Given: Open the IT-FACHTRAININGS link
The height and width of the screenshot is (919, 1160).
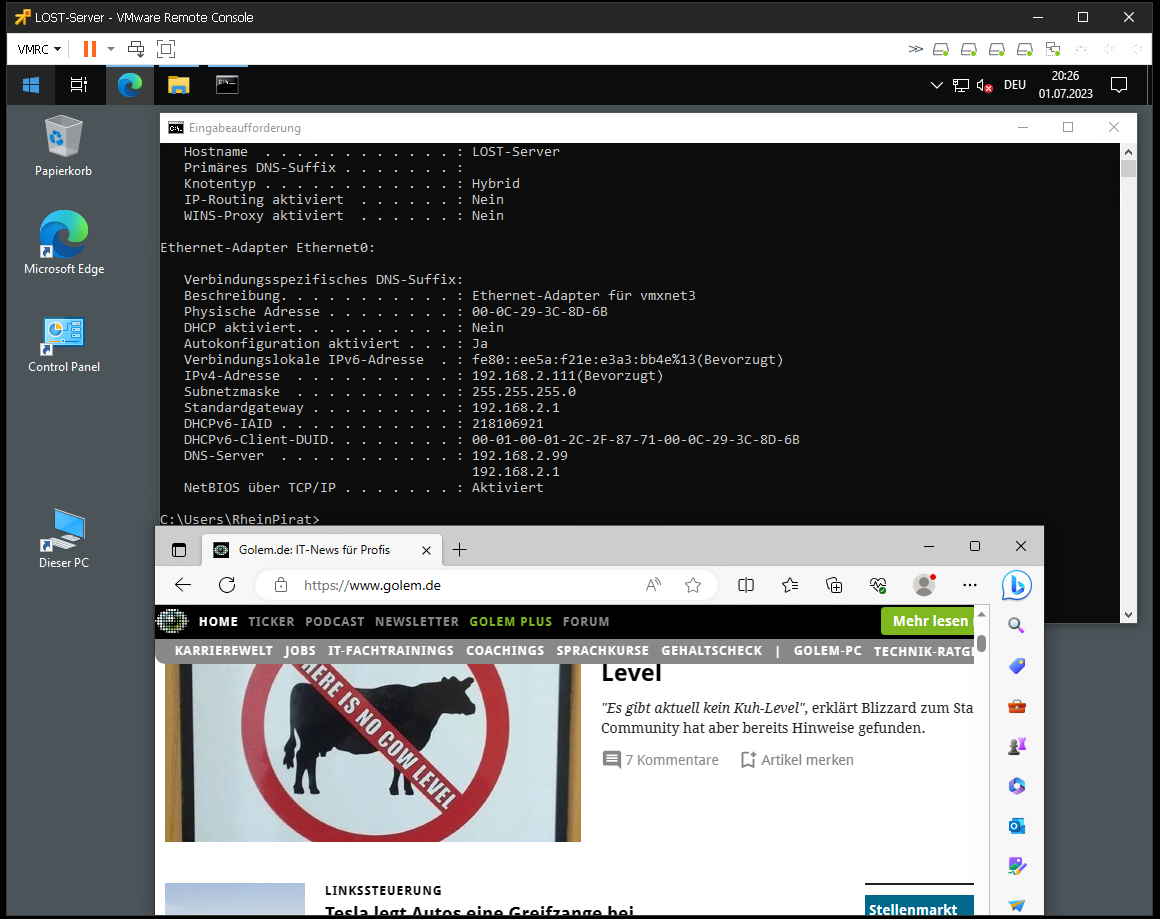Looking at the screenshot, I should pos(391,650).
